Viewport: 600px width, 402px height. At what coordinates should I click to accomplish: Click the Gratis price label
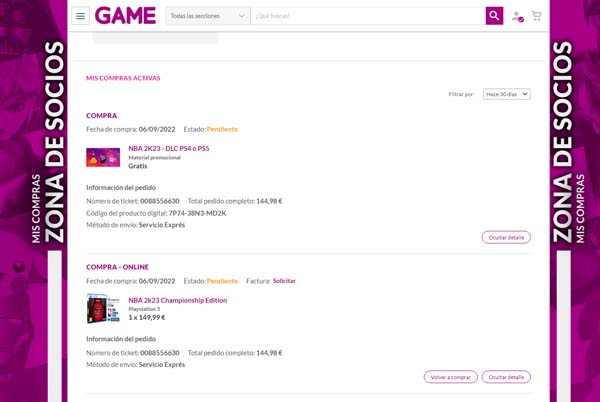(x=138, y=166)
